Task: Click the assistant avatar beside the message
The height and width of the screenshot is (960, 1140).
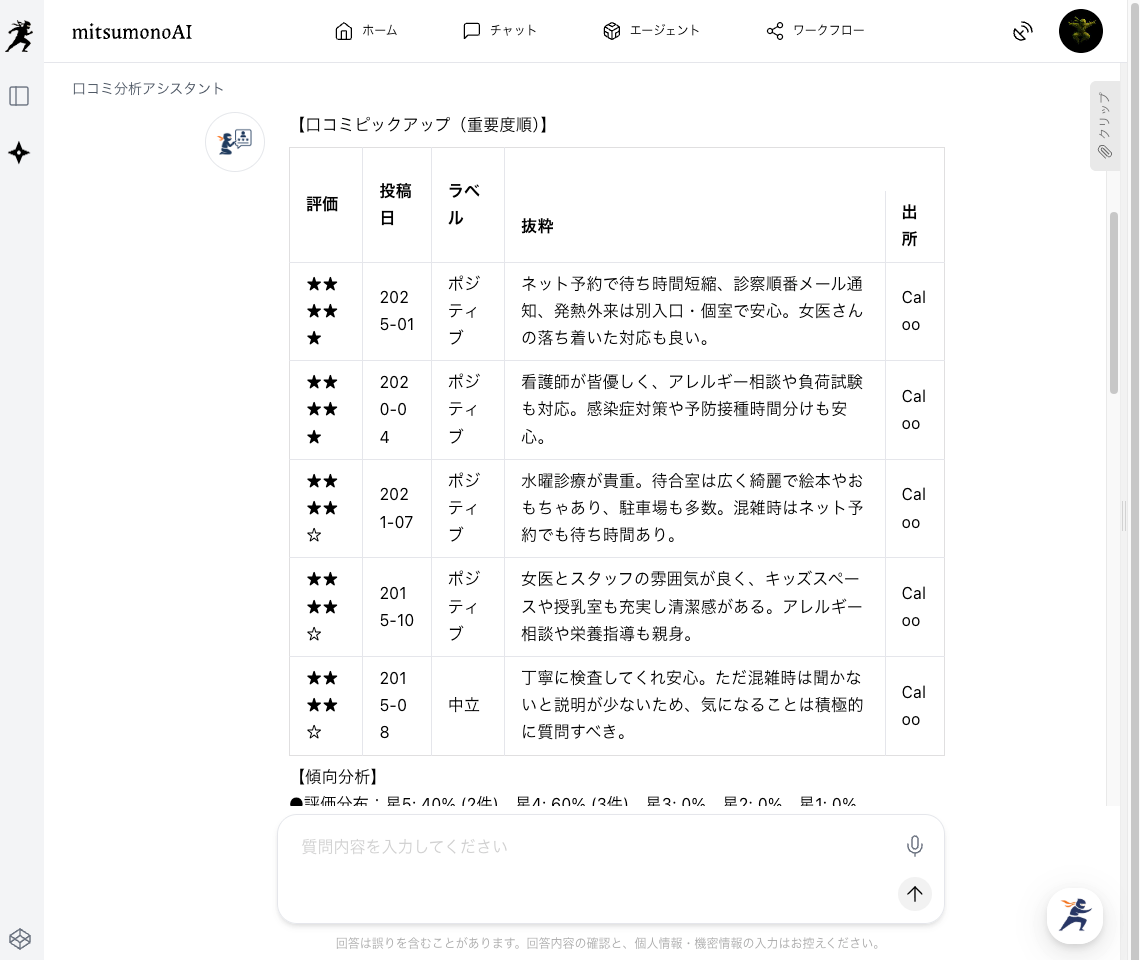Action: tap(235, 142)
